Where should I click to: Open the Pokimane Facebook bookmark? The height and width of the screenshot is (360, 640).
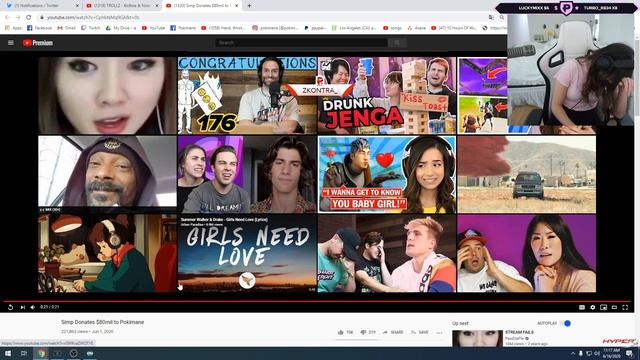click(x=183, y=28)
